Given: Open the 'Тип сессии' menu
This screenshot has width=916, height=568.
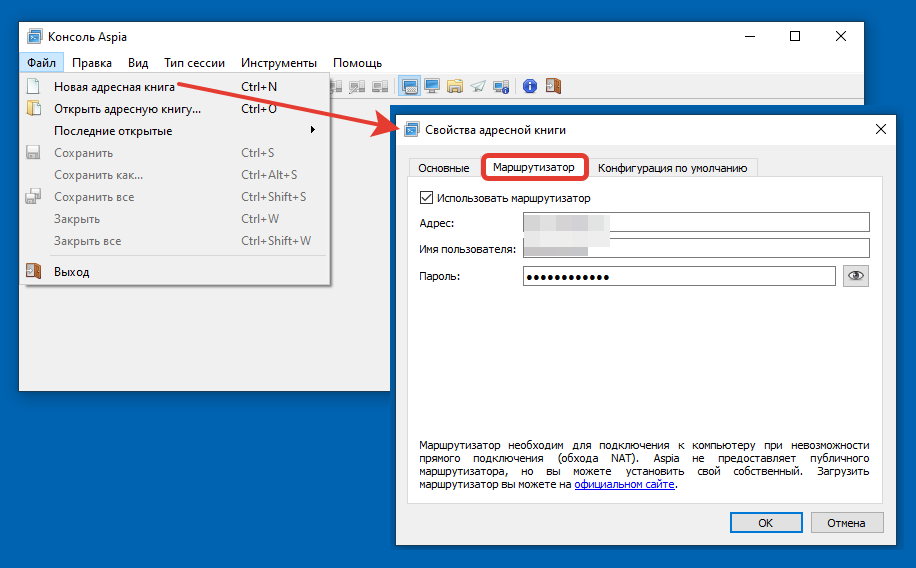Looking at the screenshot, I should (194, 63).
